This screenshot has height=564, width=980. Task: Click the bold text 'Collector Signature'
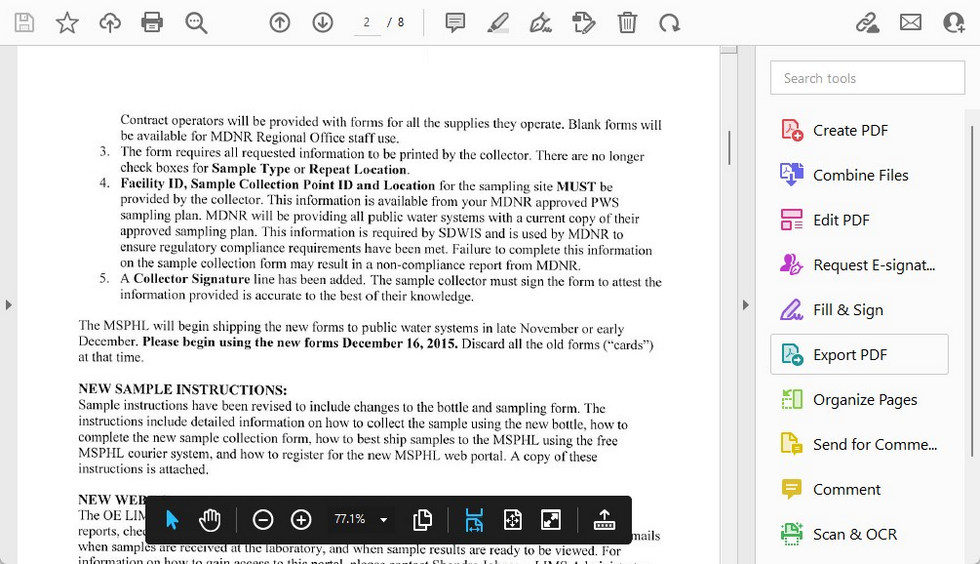[x=191, y=279]
